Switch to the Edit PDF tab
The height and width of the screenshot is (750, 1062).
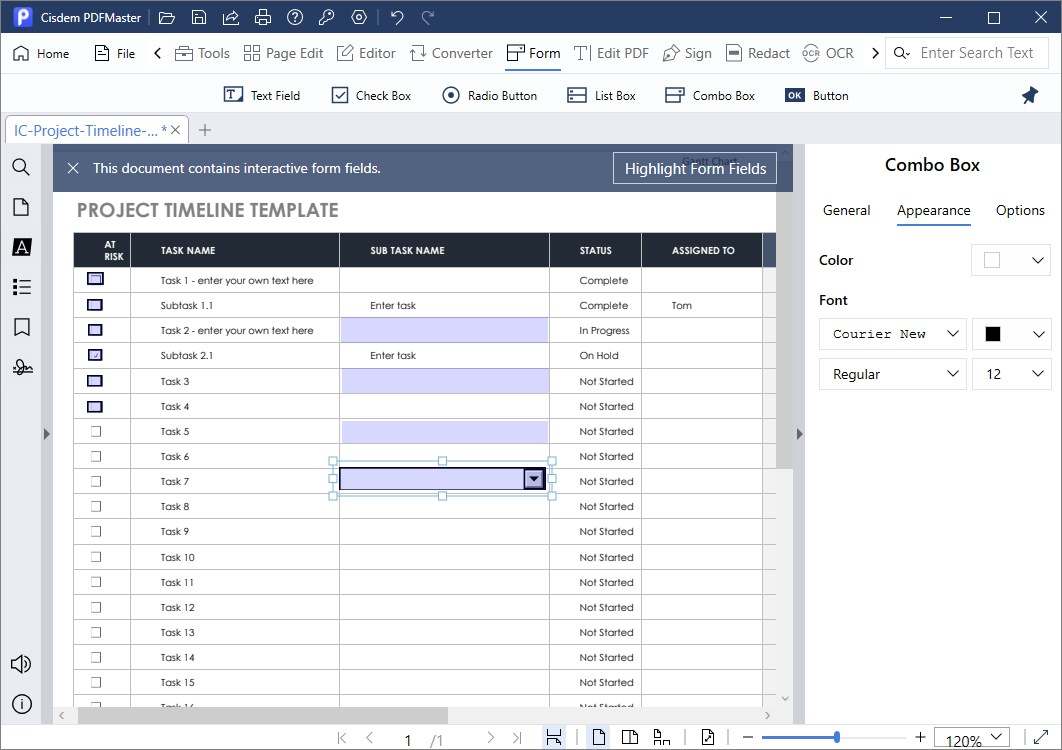611,53
